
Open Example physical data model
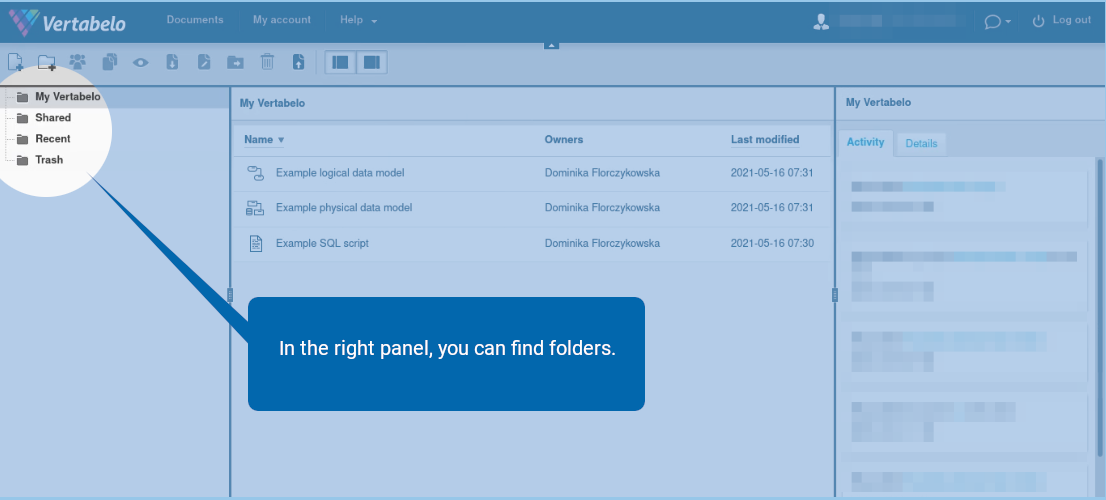coord(344,208)
